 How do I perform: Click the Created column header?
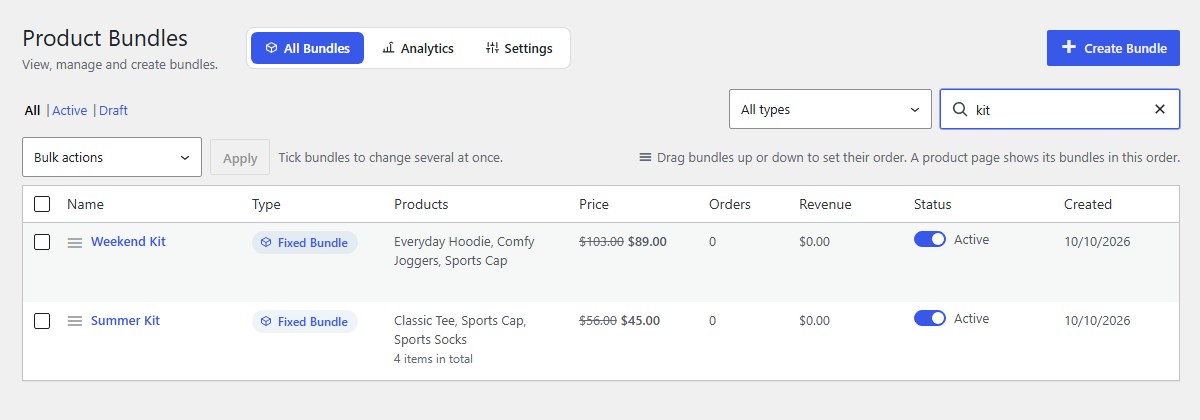coord(1088,204)
